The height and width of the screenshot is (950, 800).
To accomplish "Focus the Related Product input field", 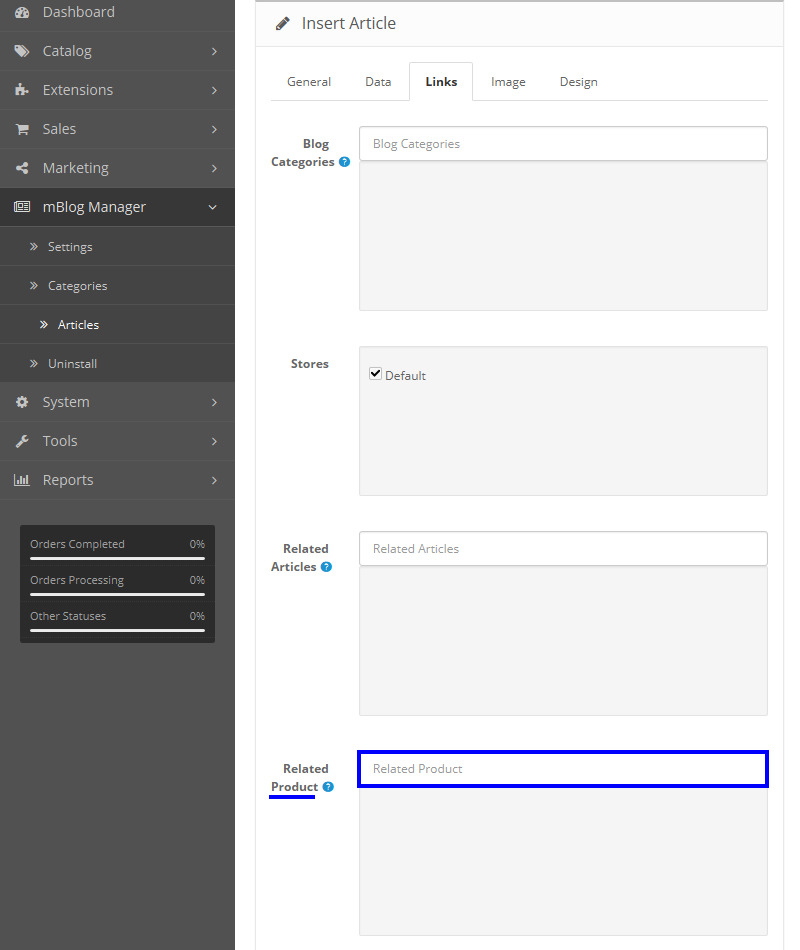I will tap(563, 769).
